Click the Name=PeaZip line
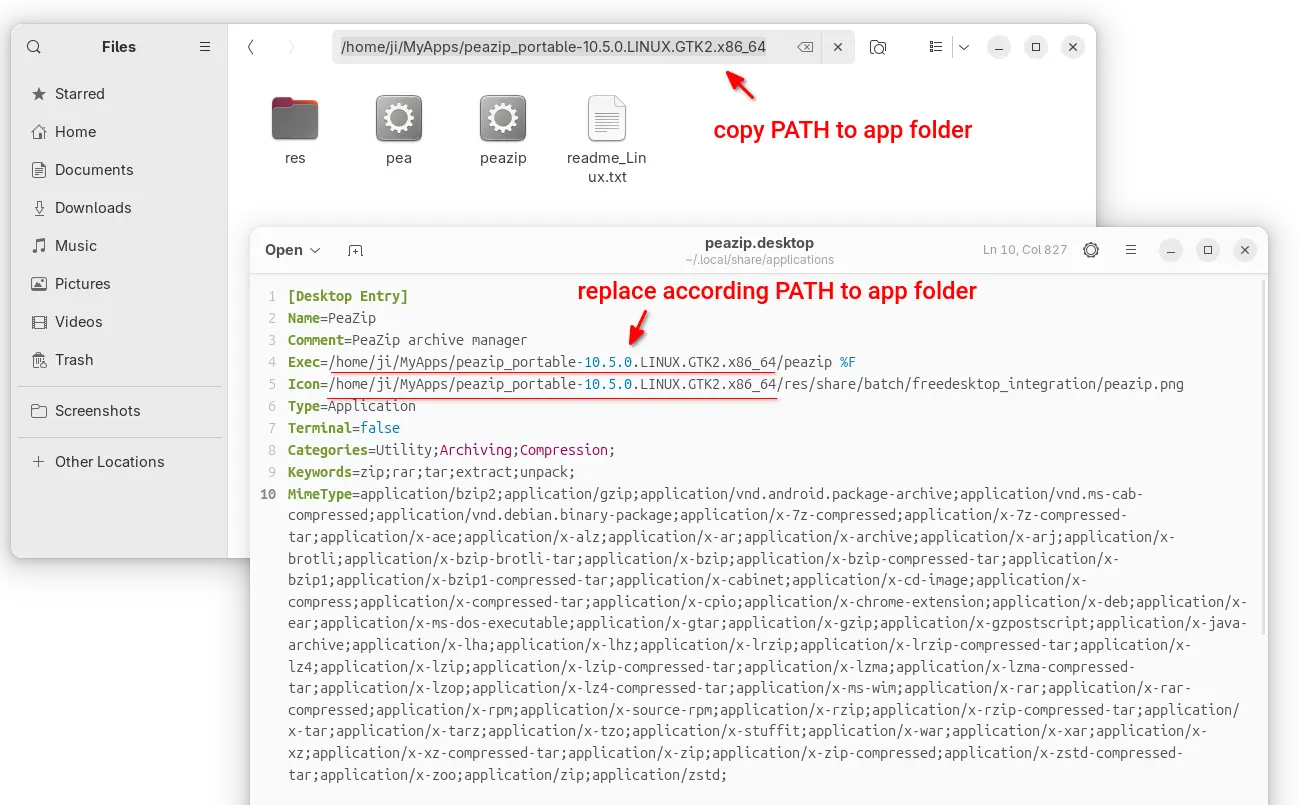Screen dimensions: 1299x805 pos(332,318)
